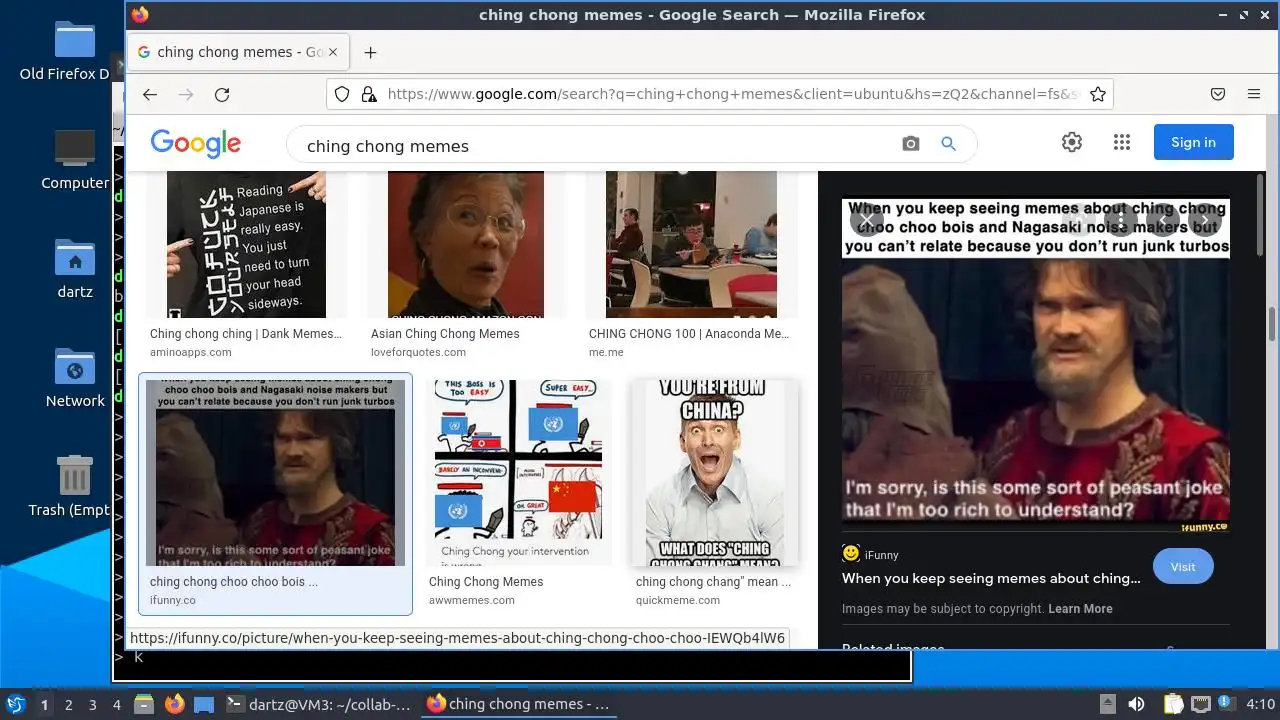Image resolution: width=1280 pixels, height=720 pixels.
Task: Open the three-dot menu on the preview image
Action: [x=1121, y=220]
